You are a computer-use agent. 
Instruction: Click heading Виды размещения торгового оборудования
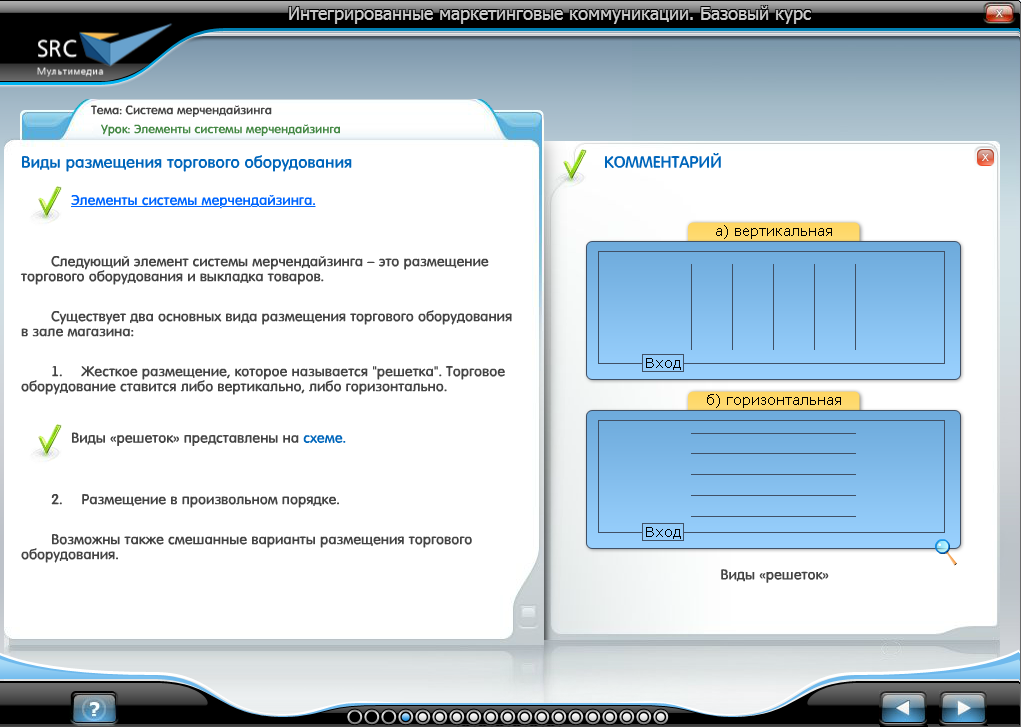(186, 162)
